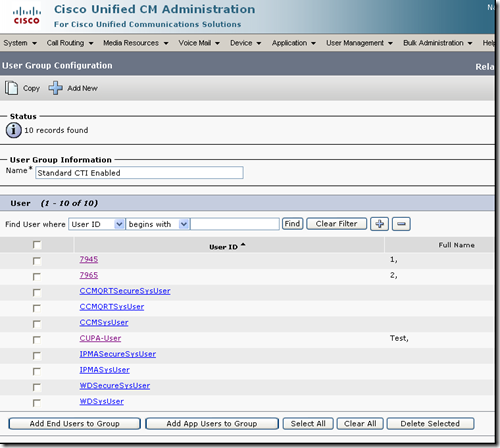Open the CCMQRTSysUser link
500x448 pixels.
[112, 307]
